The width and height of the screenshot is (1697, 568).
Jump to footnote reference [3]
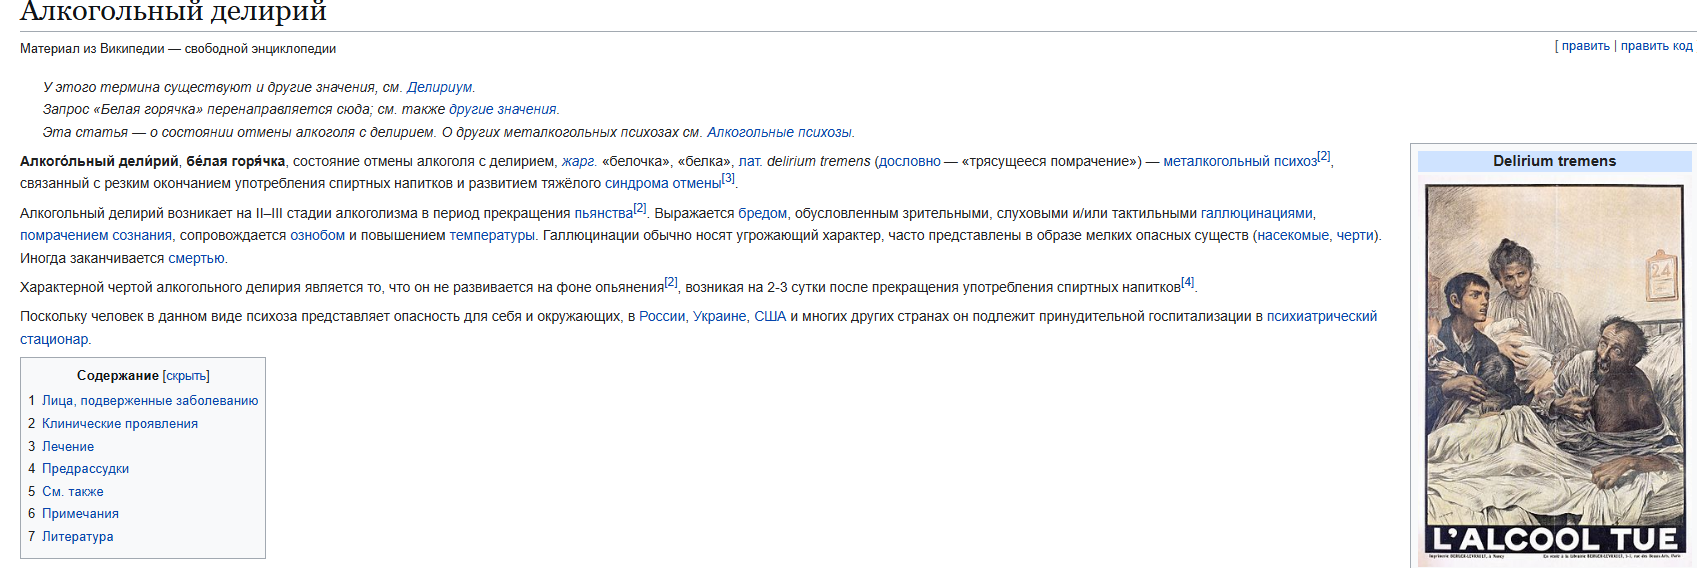(728, 178)
